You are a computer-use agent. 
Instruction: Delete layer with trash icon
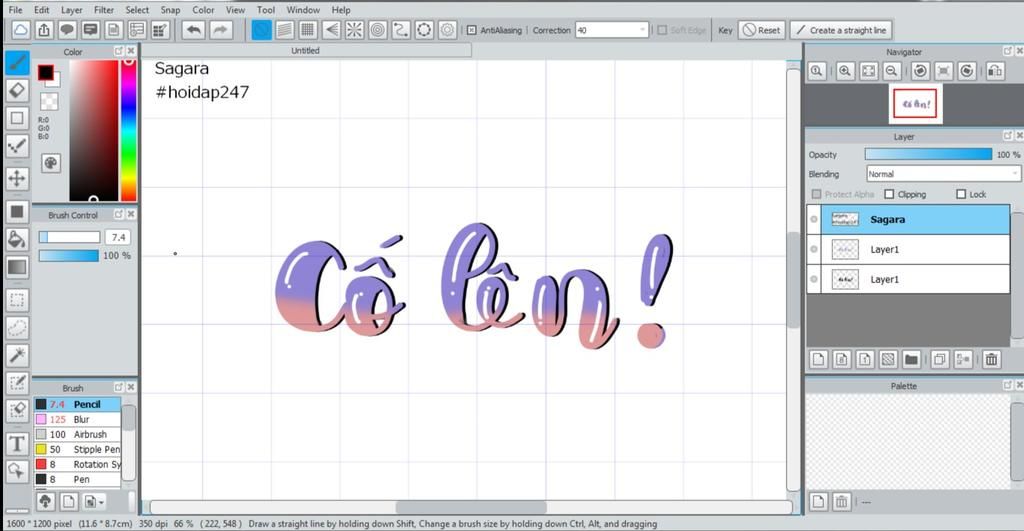pos(991,359)
